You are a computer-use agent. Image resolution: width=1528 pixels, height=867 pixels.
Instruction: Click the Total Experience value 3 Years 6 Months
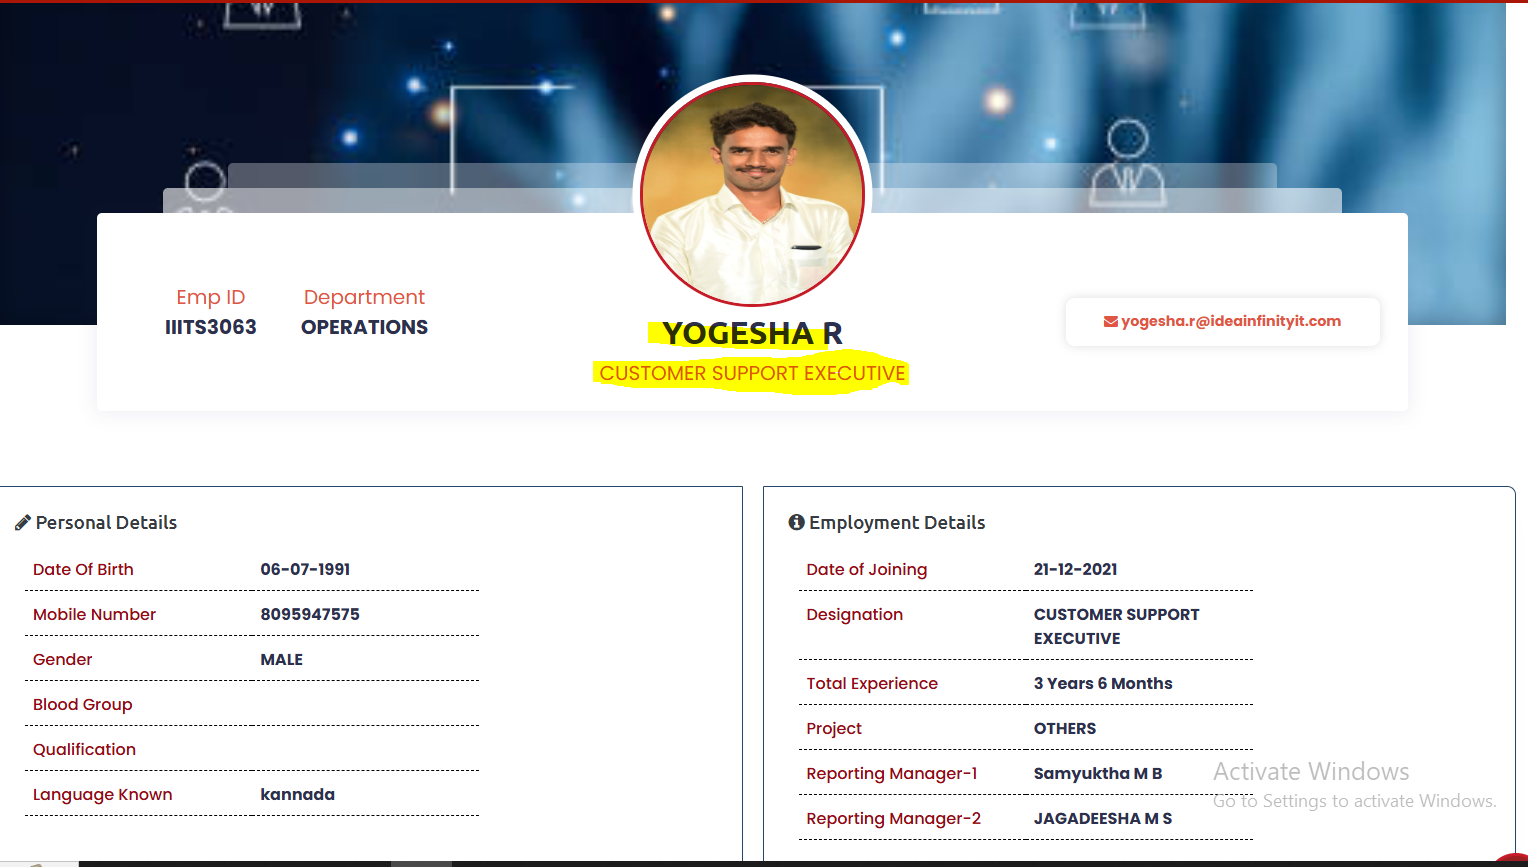point(1103,683)
